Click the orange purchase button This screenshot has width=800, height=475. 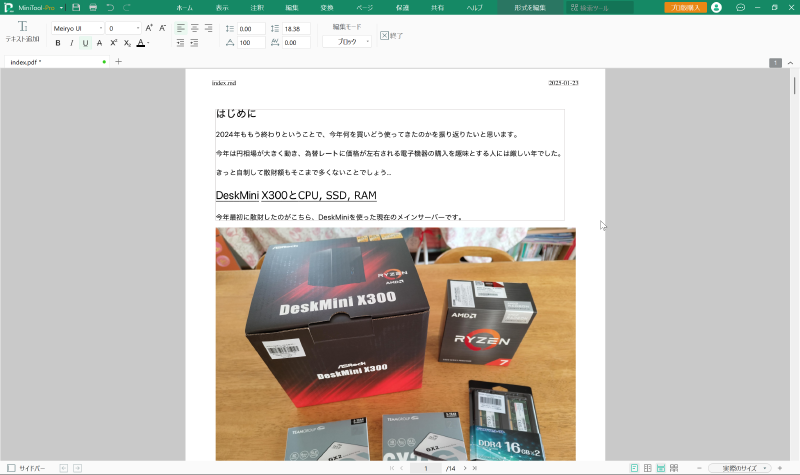(x=685, y=7)
